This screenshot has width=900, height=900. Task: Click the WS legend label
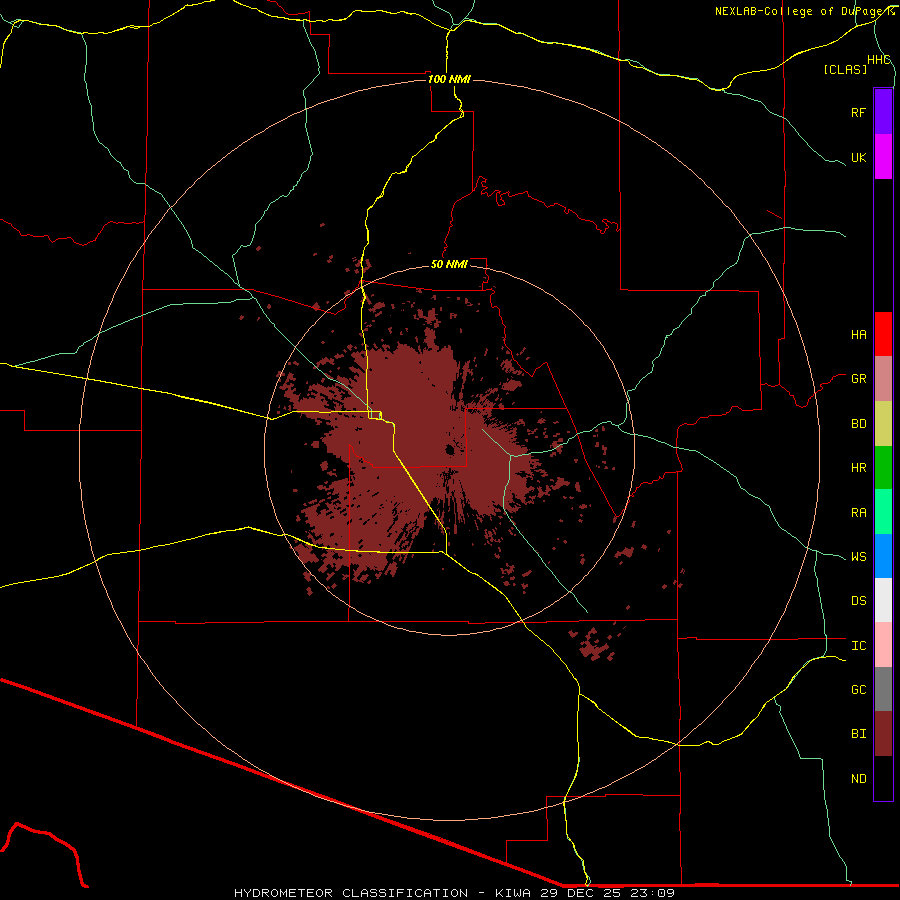[858, 557]
